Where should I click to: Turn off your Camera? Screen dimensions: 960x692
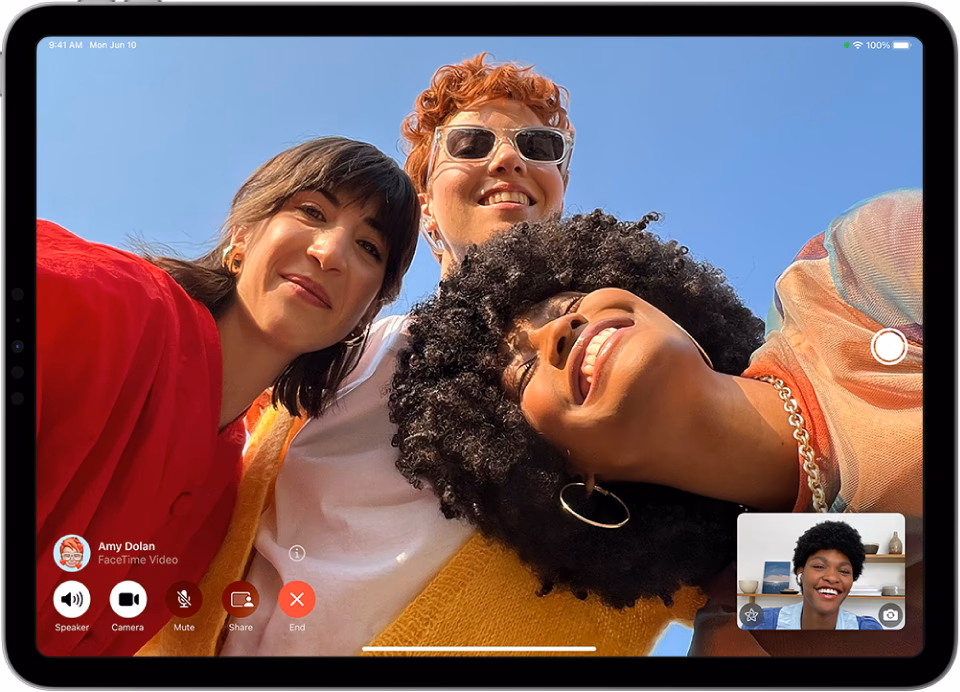127,600
